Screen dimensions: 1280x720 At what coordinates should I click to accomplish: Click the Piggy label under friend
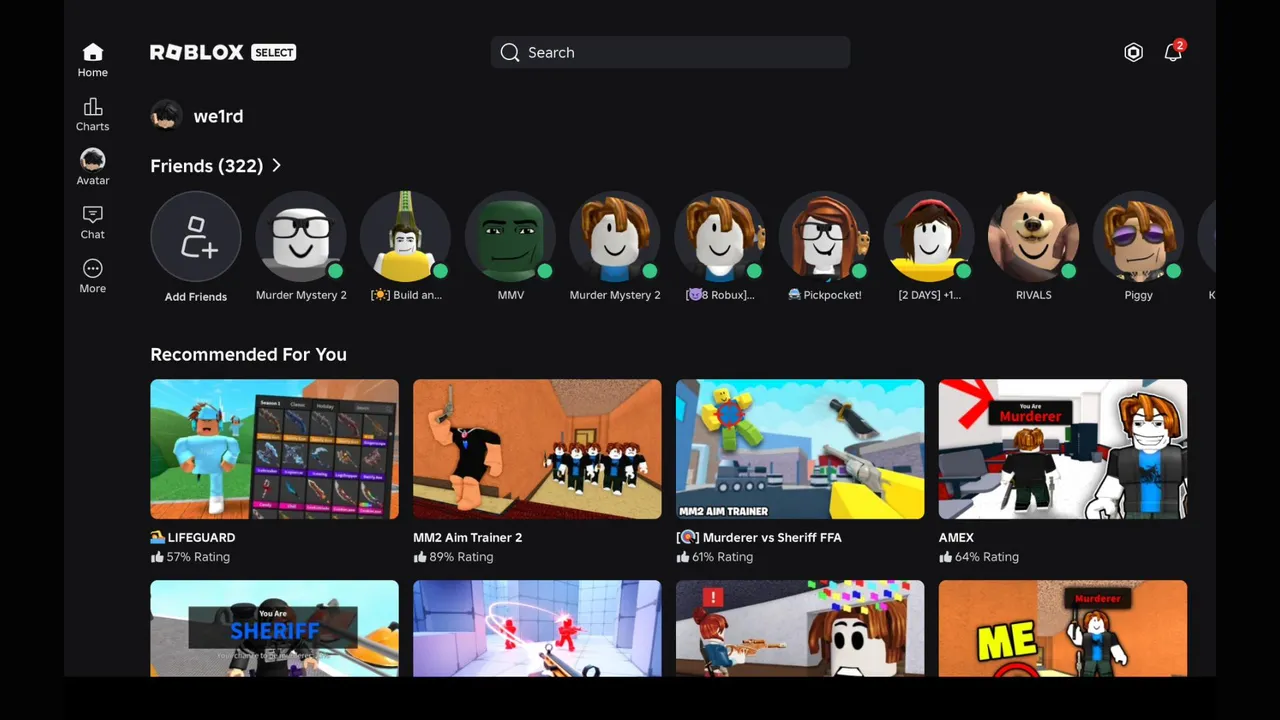coord(1138,295)
